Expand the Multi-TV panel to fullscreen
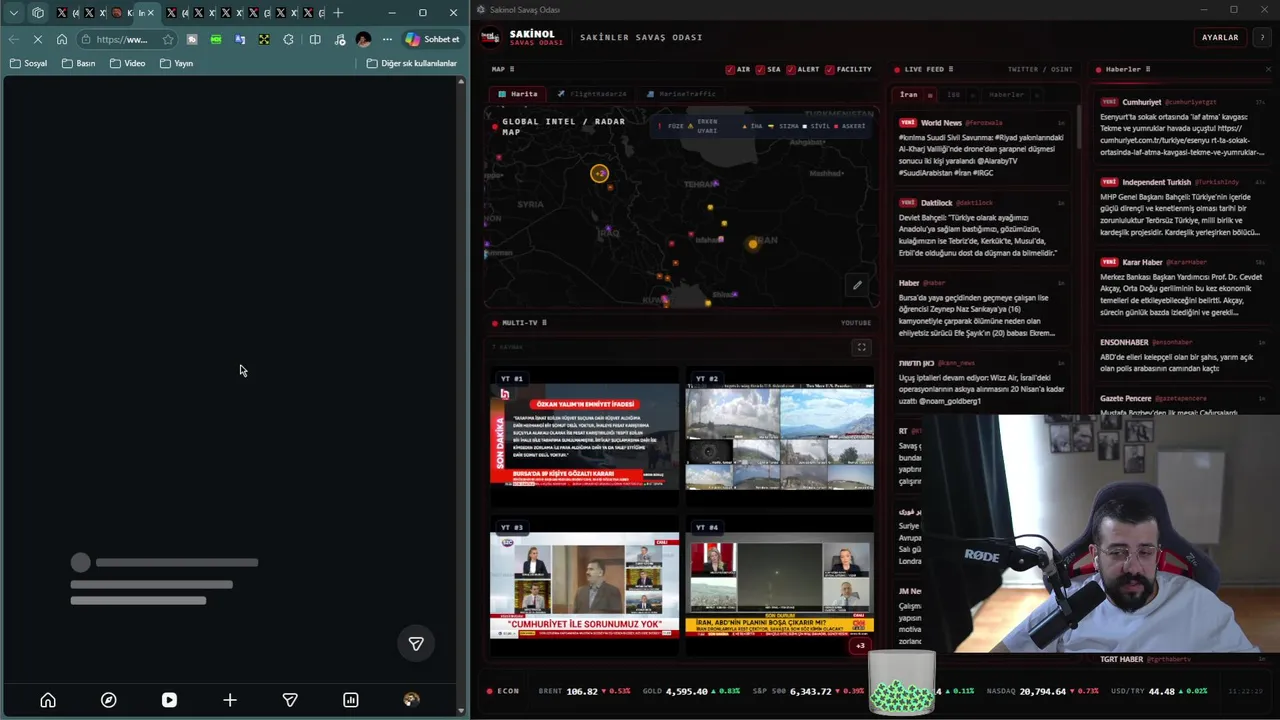This screenshot has height=720, width=1280. click(861, 348)
